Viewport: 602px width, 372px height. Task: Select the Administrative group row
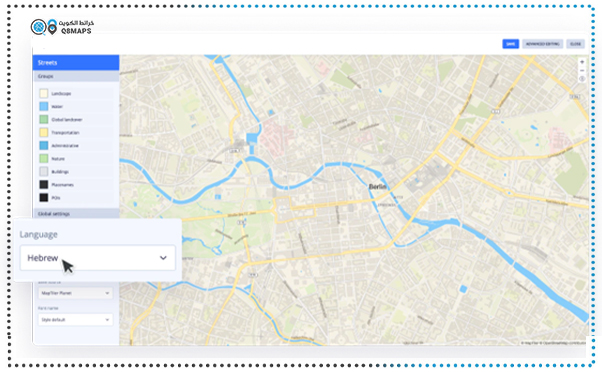pos(76,145)
